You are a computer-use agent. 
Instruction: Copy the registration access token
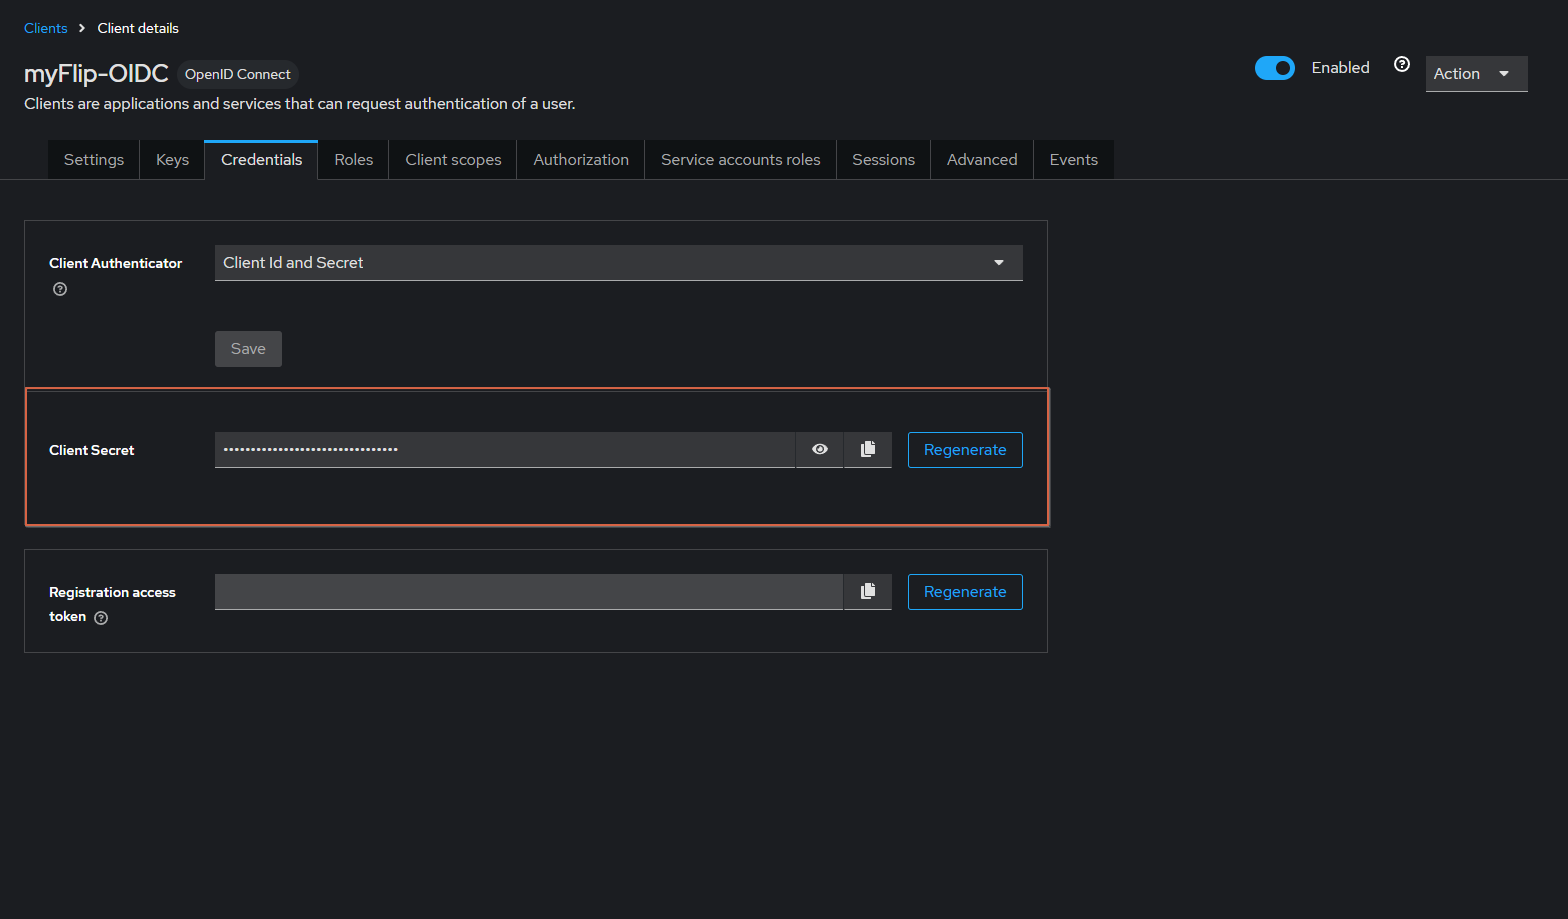pyautogui.click(x=868, y=592)
